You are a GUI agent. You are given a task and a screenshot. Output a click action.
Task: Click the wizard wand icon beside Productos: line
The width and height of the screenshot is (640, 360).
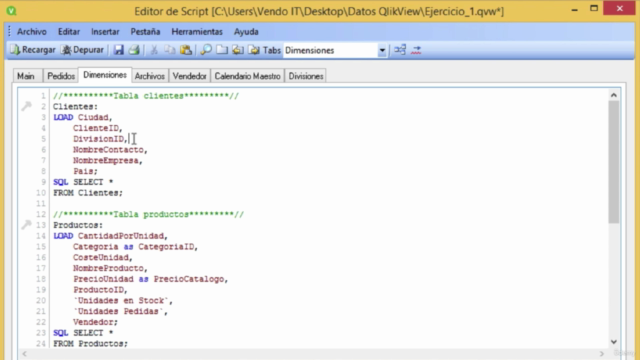(x=26, y=225)
